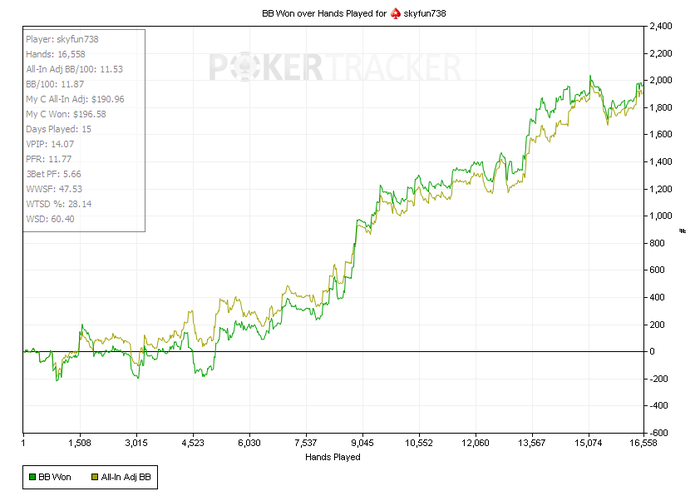Image resolution: width=700 pixels, height=501 pixels.
Task: Click the 'PFR: 11.77' stat line
Action: [x=49, y=159]
